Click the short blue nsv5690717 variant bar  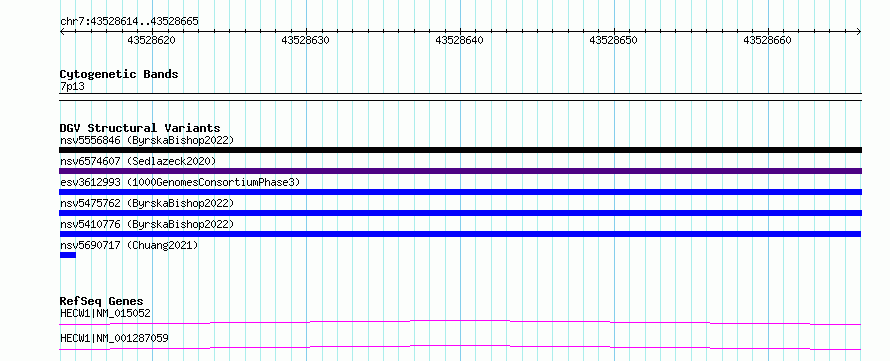(x=68, y=255)
